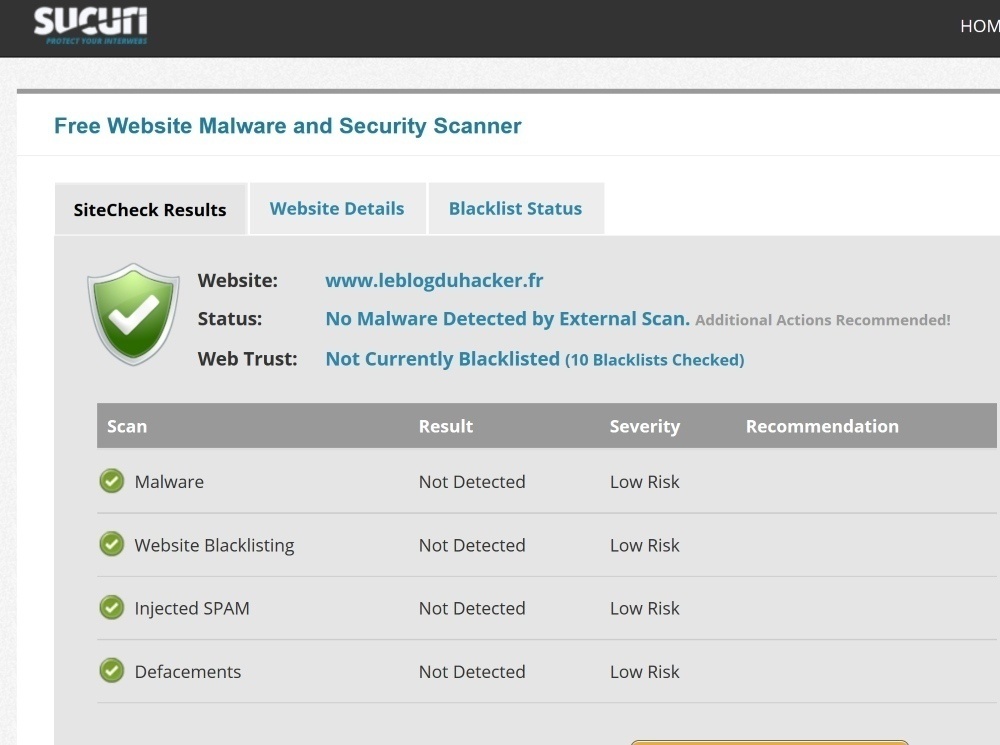Click the Status: field label
1000x745 pixels.
(x=230, y=319)
